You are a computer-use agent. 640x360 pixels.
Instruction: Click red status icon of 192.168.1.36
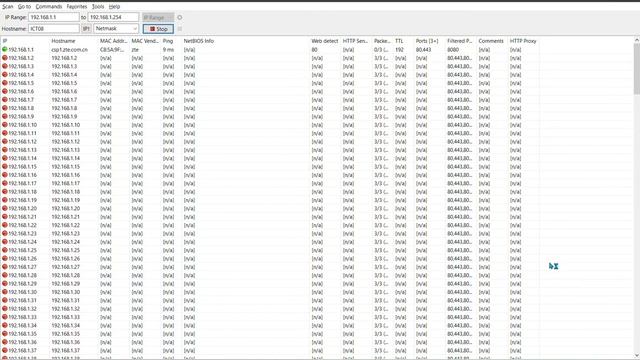pos(4,342)
